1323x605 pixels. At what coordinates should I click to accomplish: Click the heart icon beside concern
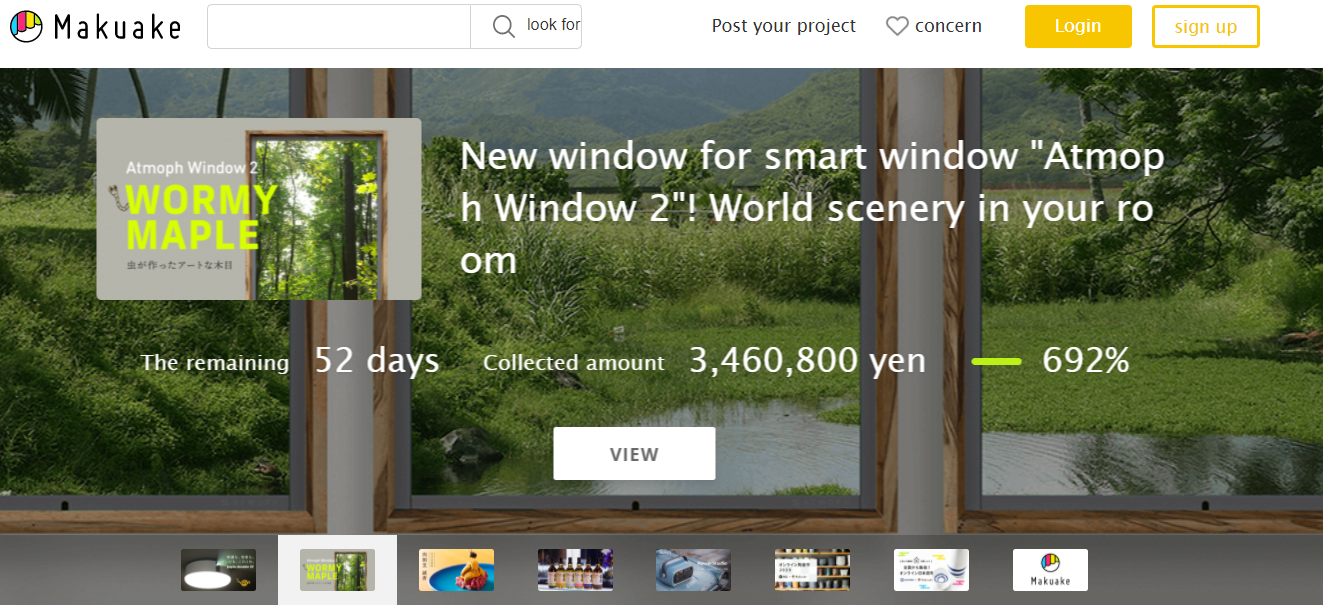pyautogui.click(x=897, y=27)
